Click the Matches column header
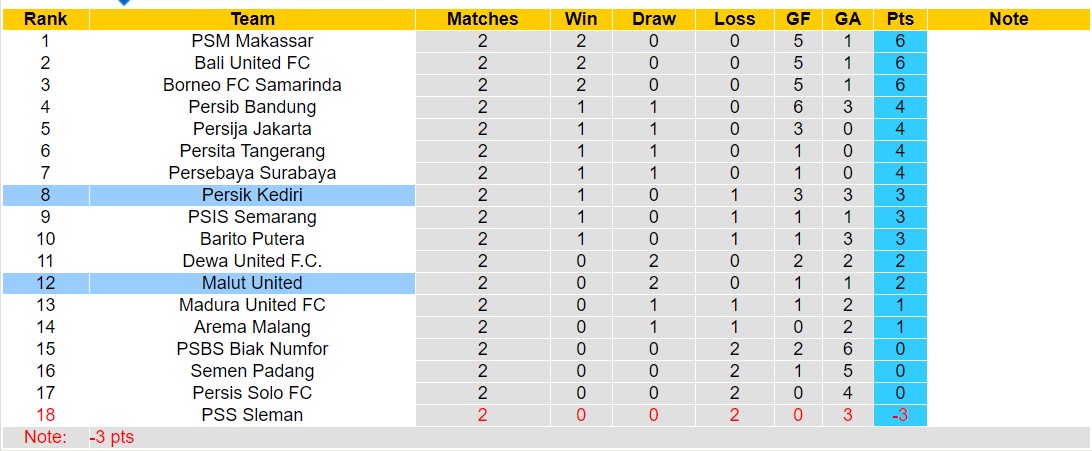Image resolution: width=1092 pixels, height=451 pixels. (x=482, y=19)
